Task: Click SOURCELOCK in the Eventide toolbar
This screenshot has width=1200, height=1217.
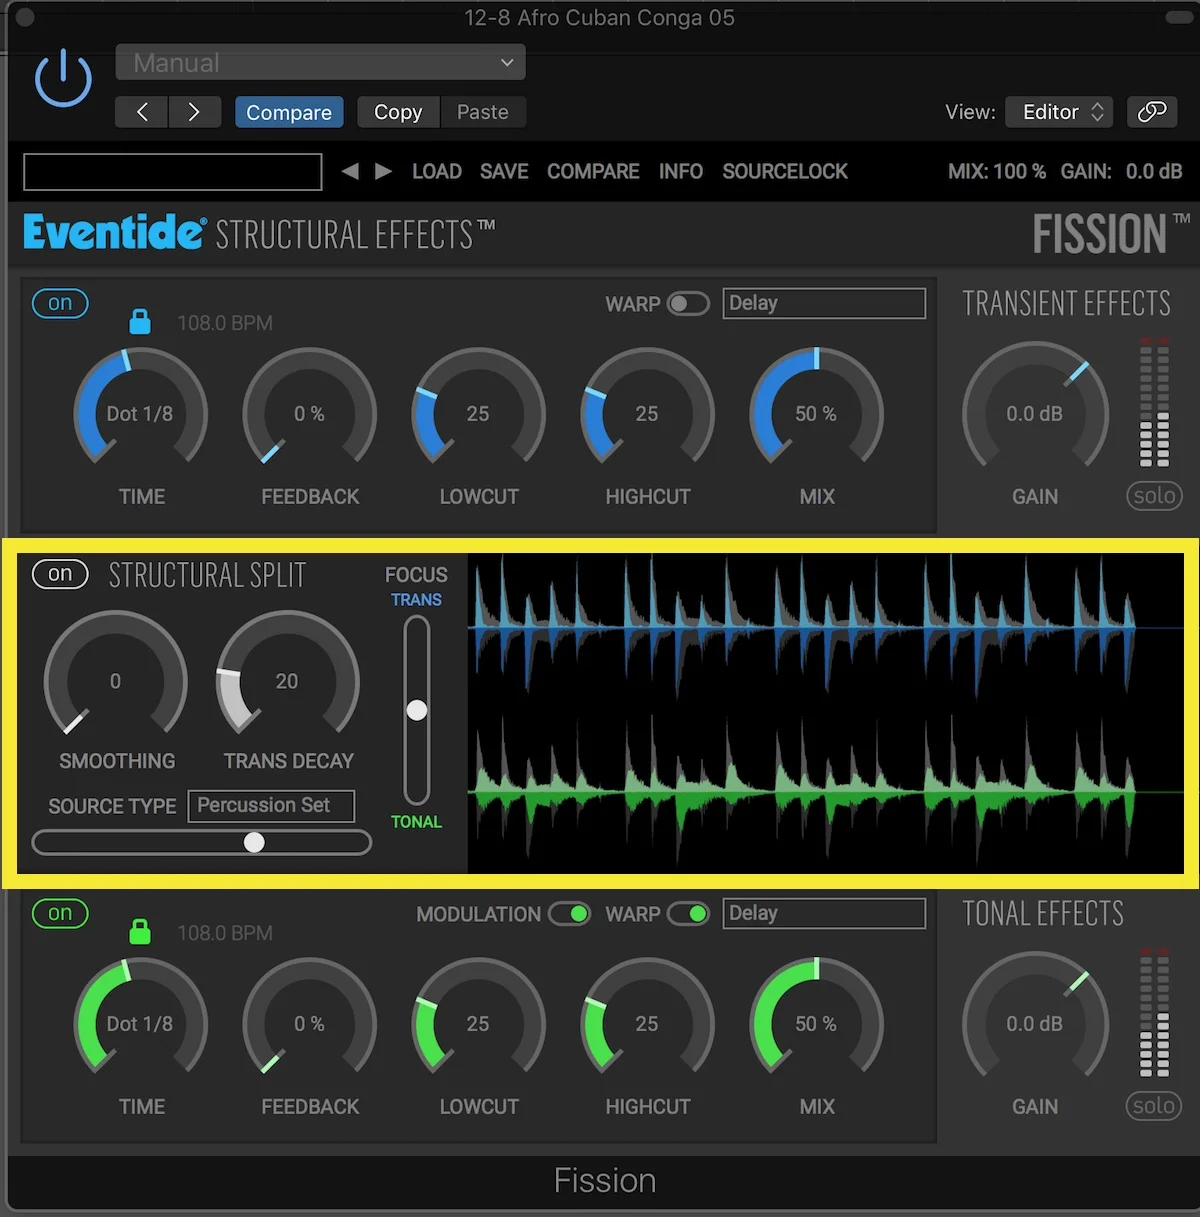Action: coord(785,171)
